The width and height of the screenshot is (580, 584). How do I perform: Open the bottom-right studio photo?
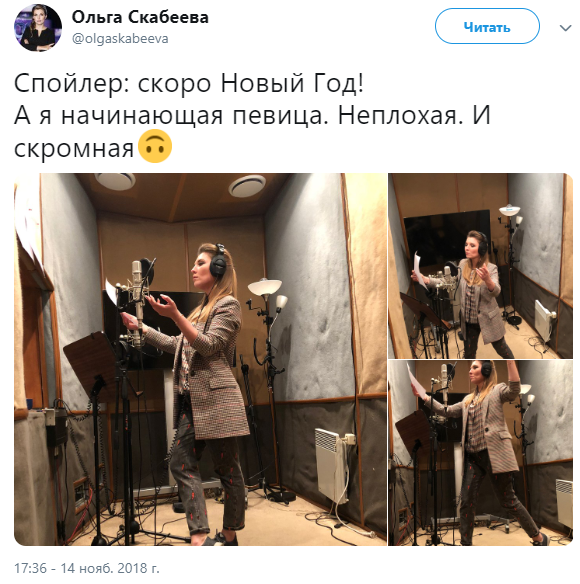[x=481, y=453]
